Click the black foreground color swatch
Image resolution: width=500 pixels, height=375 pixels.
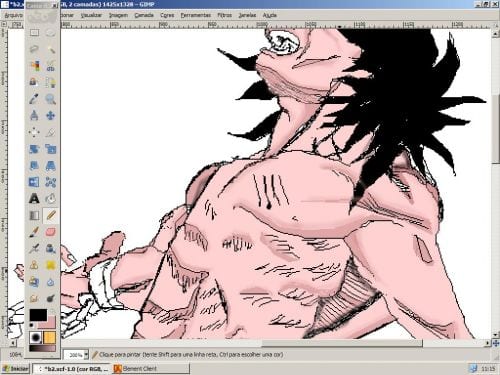tap(38, 315)
